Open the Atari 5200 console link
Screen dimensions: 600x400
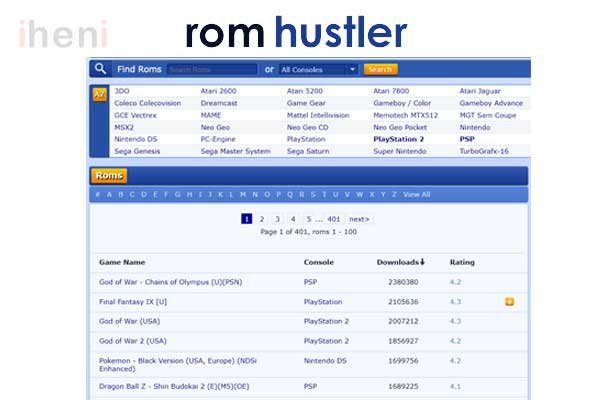point(305,91)
